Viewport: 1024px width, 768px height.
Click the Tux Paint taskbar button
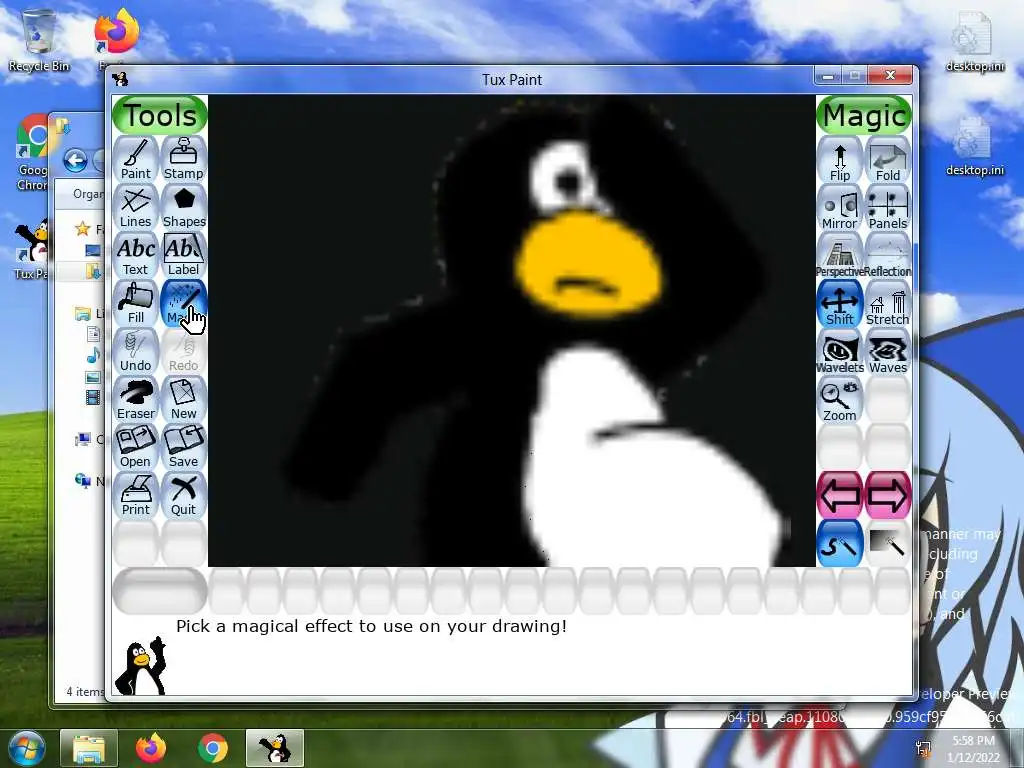(275, 748)
